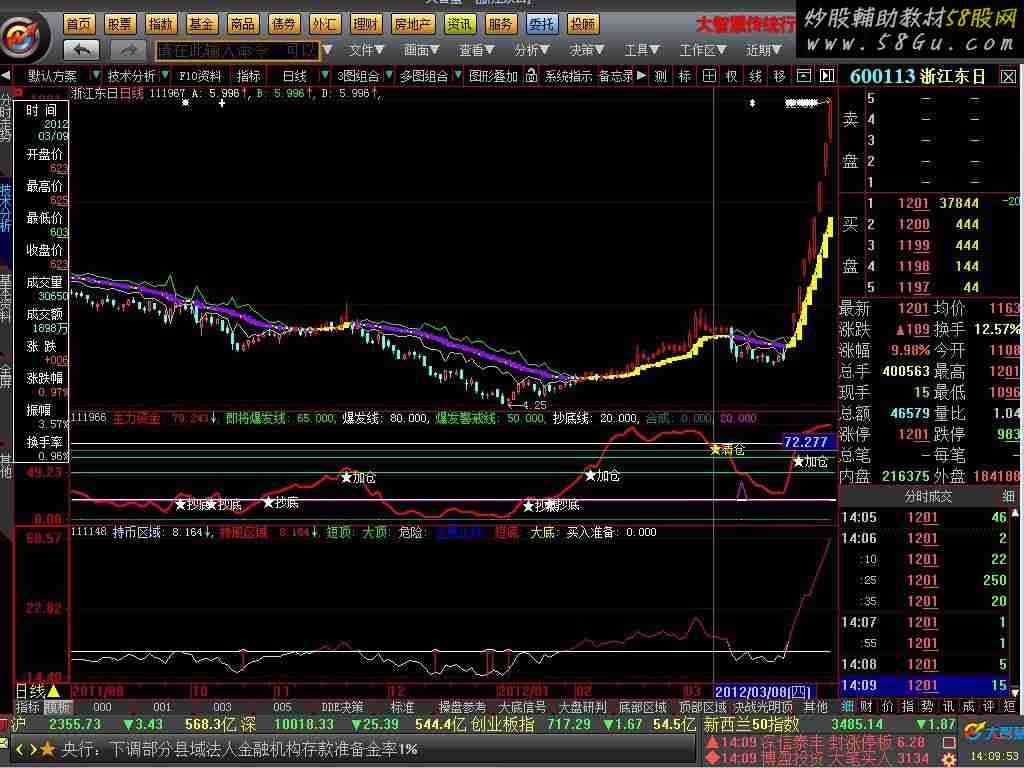Close the 600113 quote panel with the X box
The image size is (1024, 768).
pos(1008,76)
